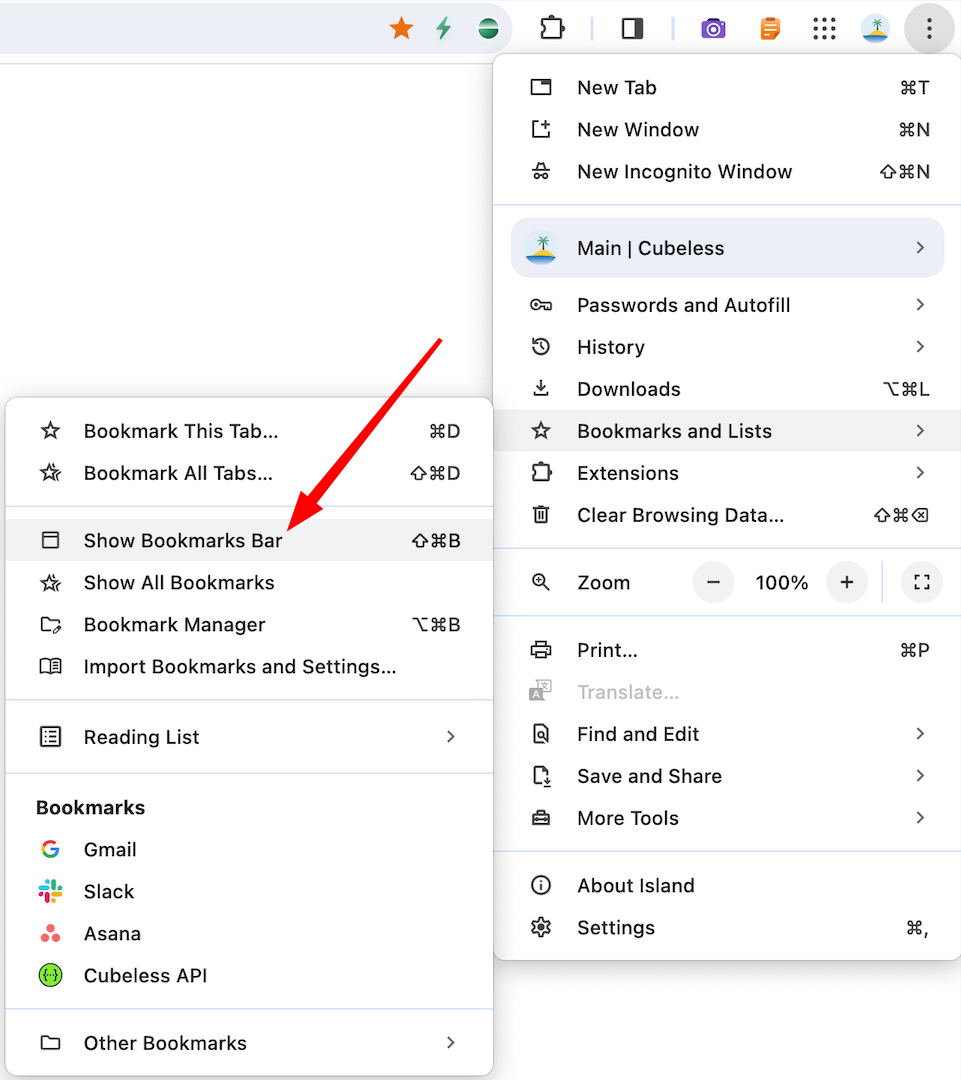Enter fullscreen with the fullscreen icon
Screen dimensions: 961x1080
pos(922,583)
